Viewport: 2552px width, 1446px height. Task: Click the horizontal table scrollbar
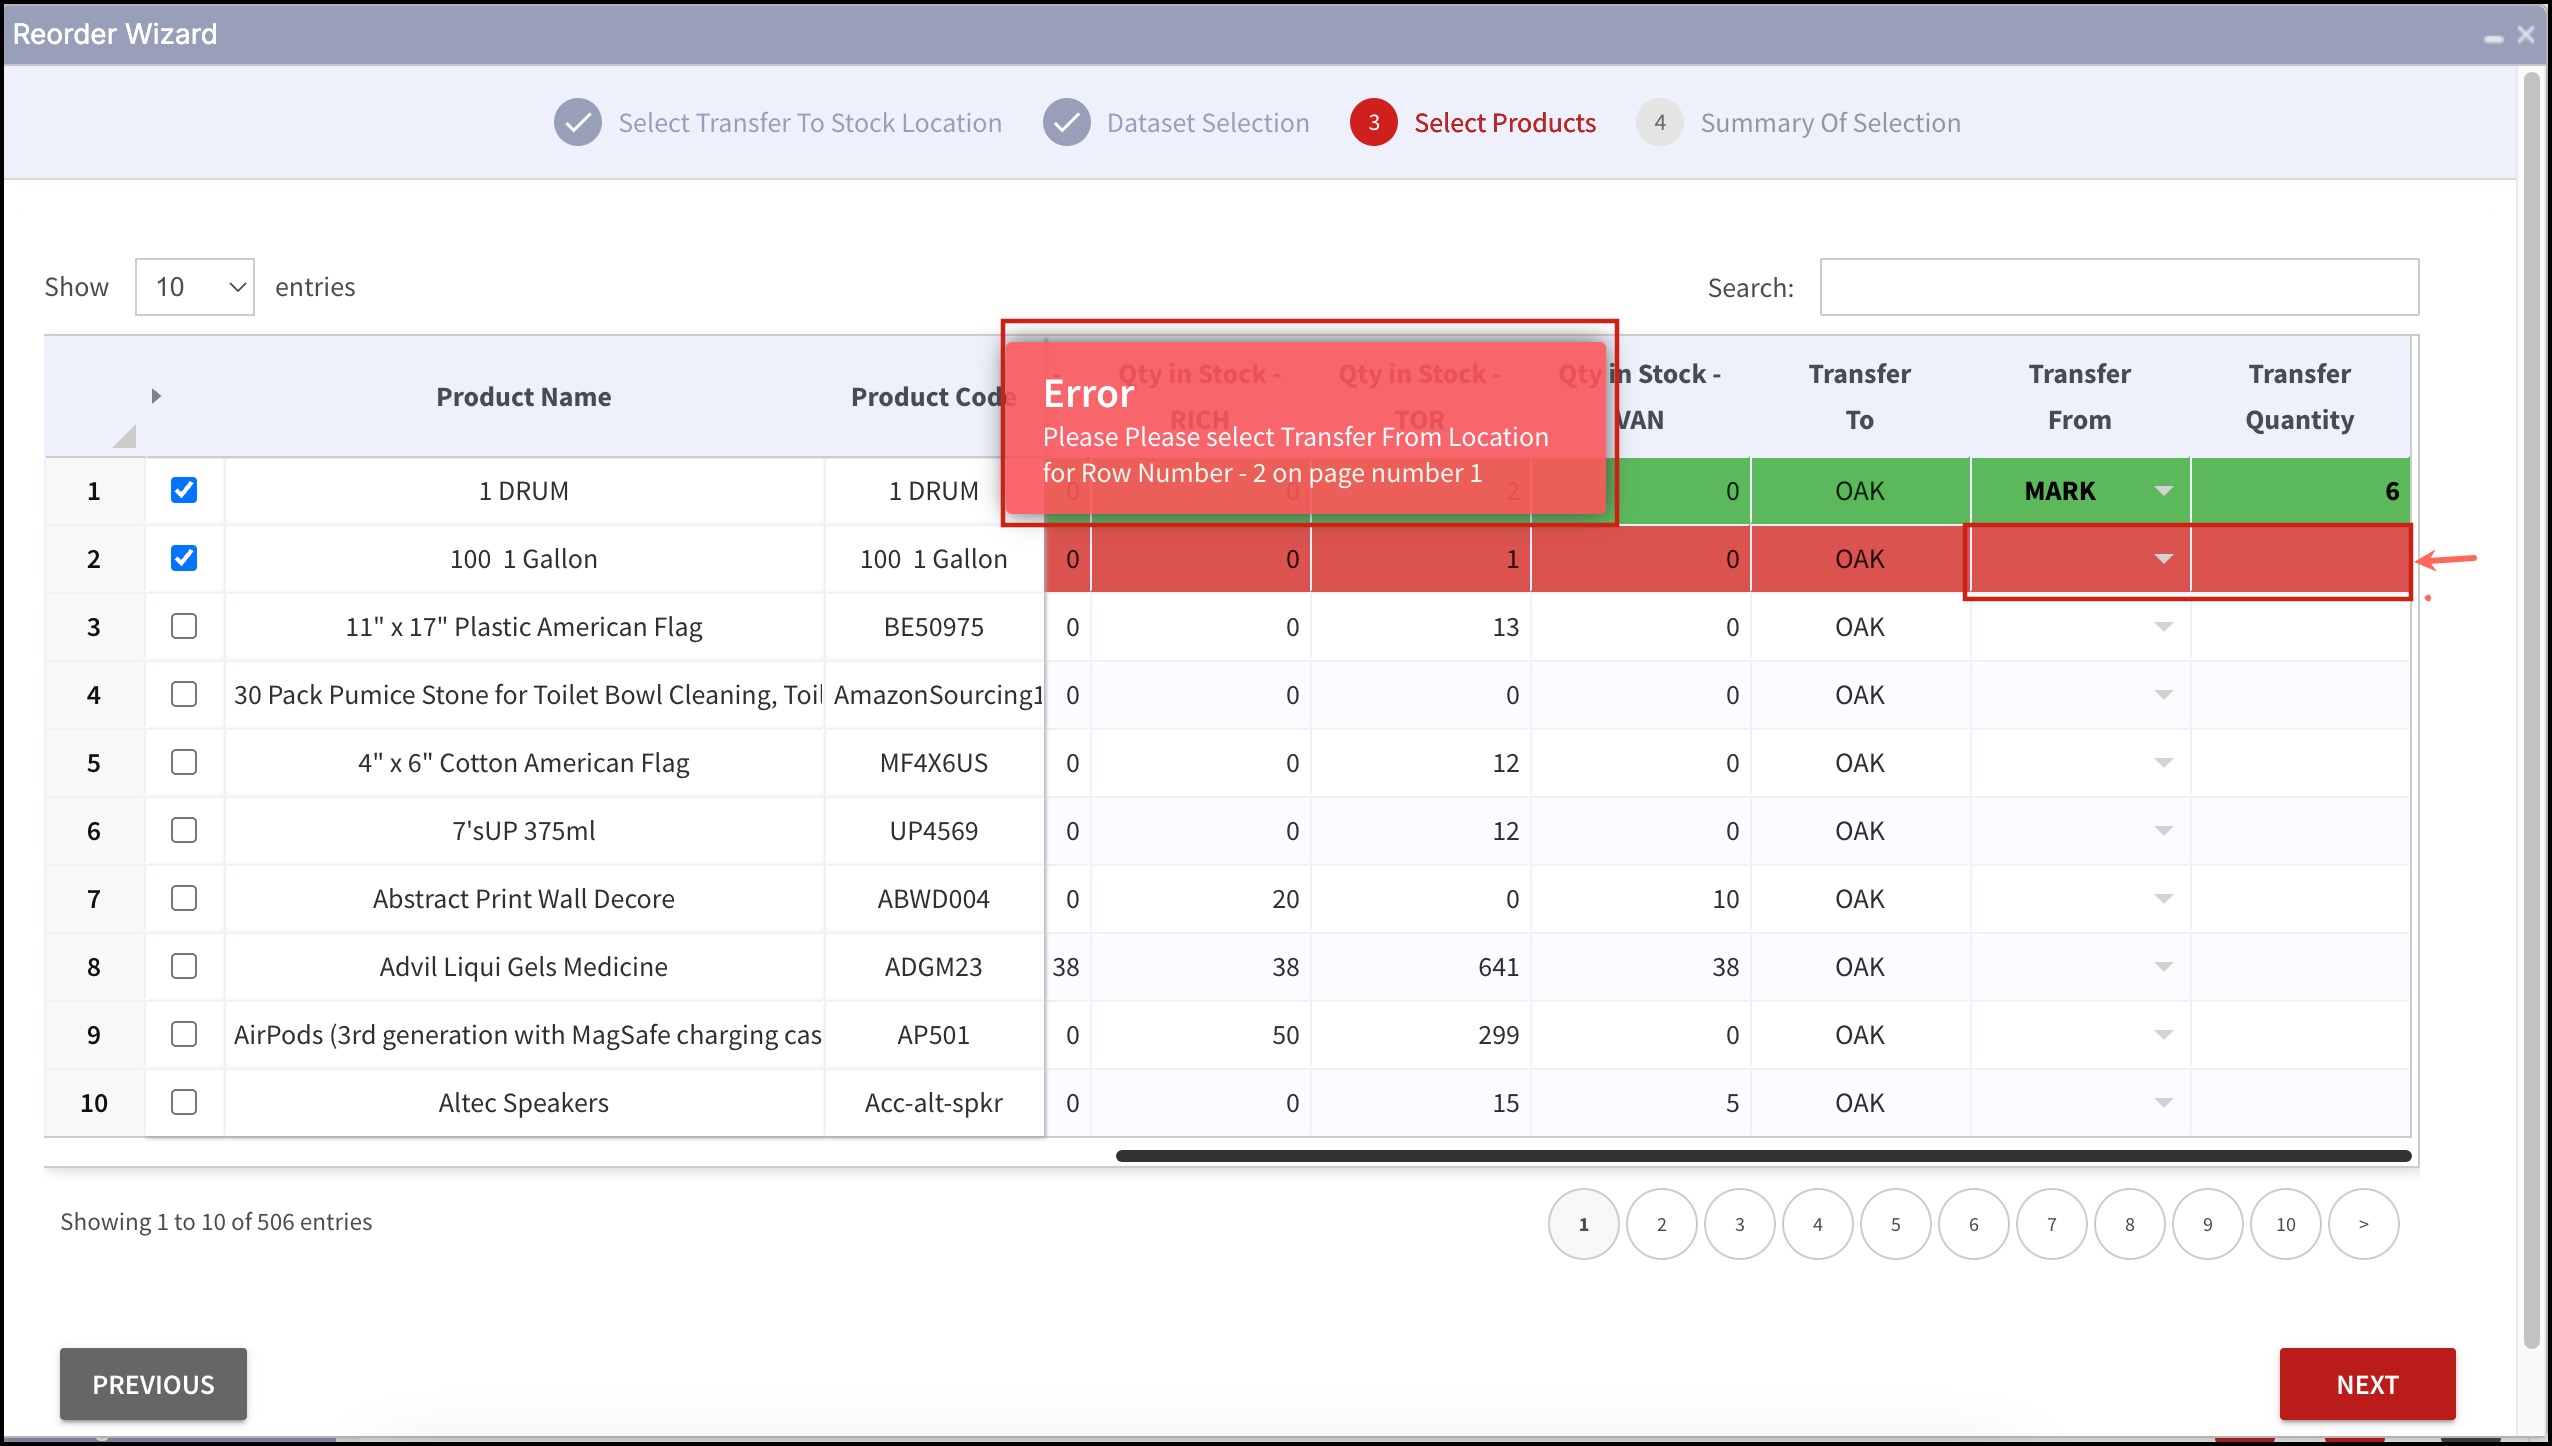[x=1762, y=1156]
